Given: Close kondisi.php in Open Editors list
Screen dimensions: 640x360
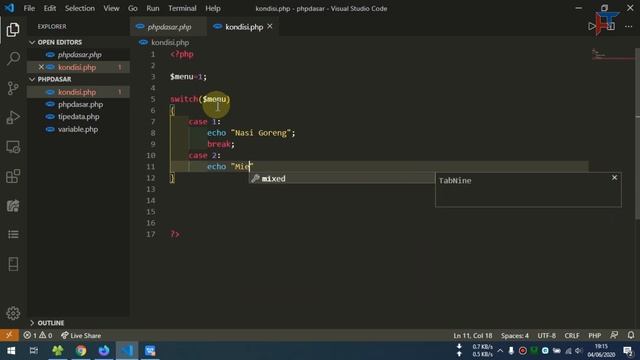Looking at the screenshot, I should point(41,67).
